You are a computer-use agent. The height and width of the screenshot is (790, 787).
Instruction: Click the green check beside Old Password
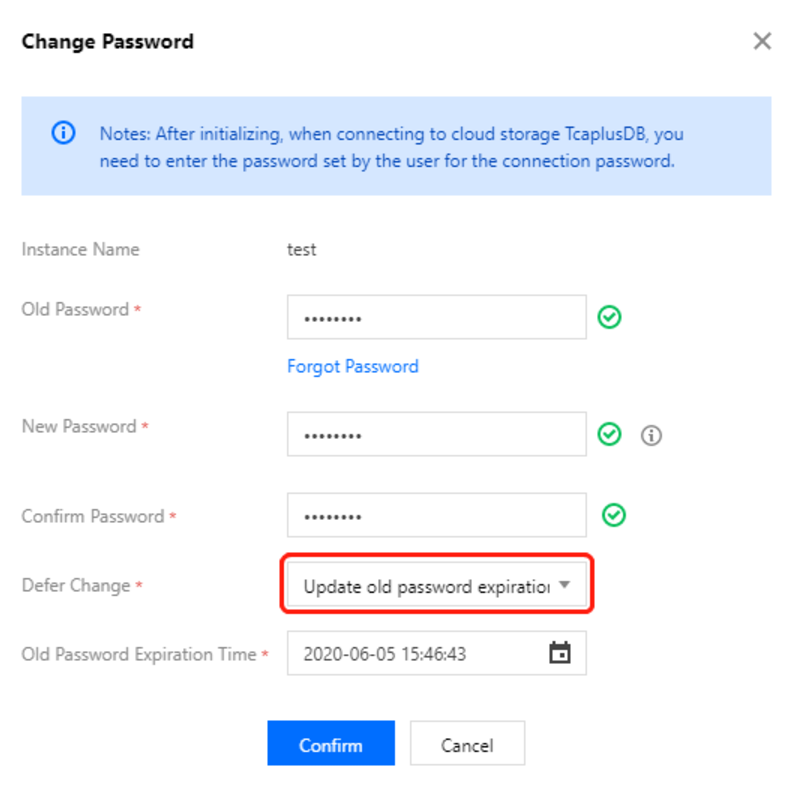click(x=609, y=318)
